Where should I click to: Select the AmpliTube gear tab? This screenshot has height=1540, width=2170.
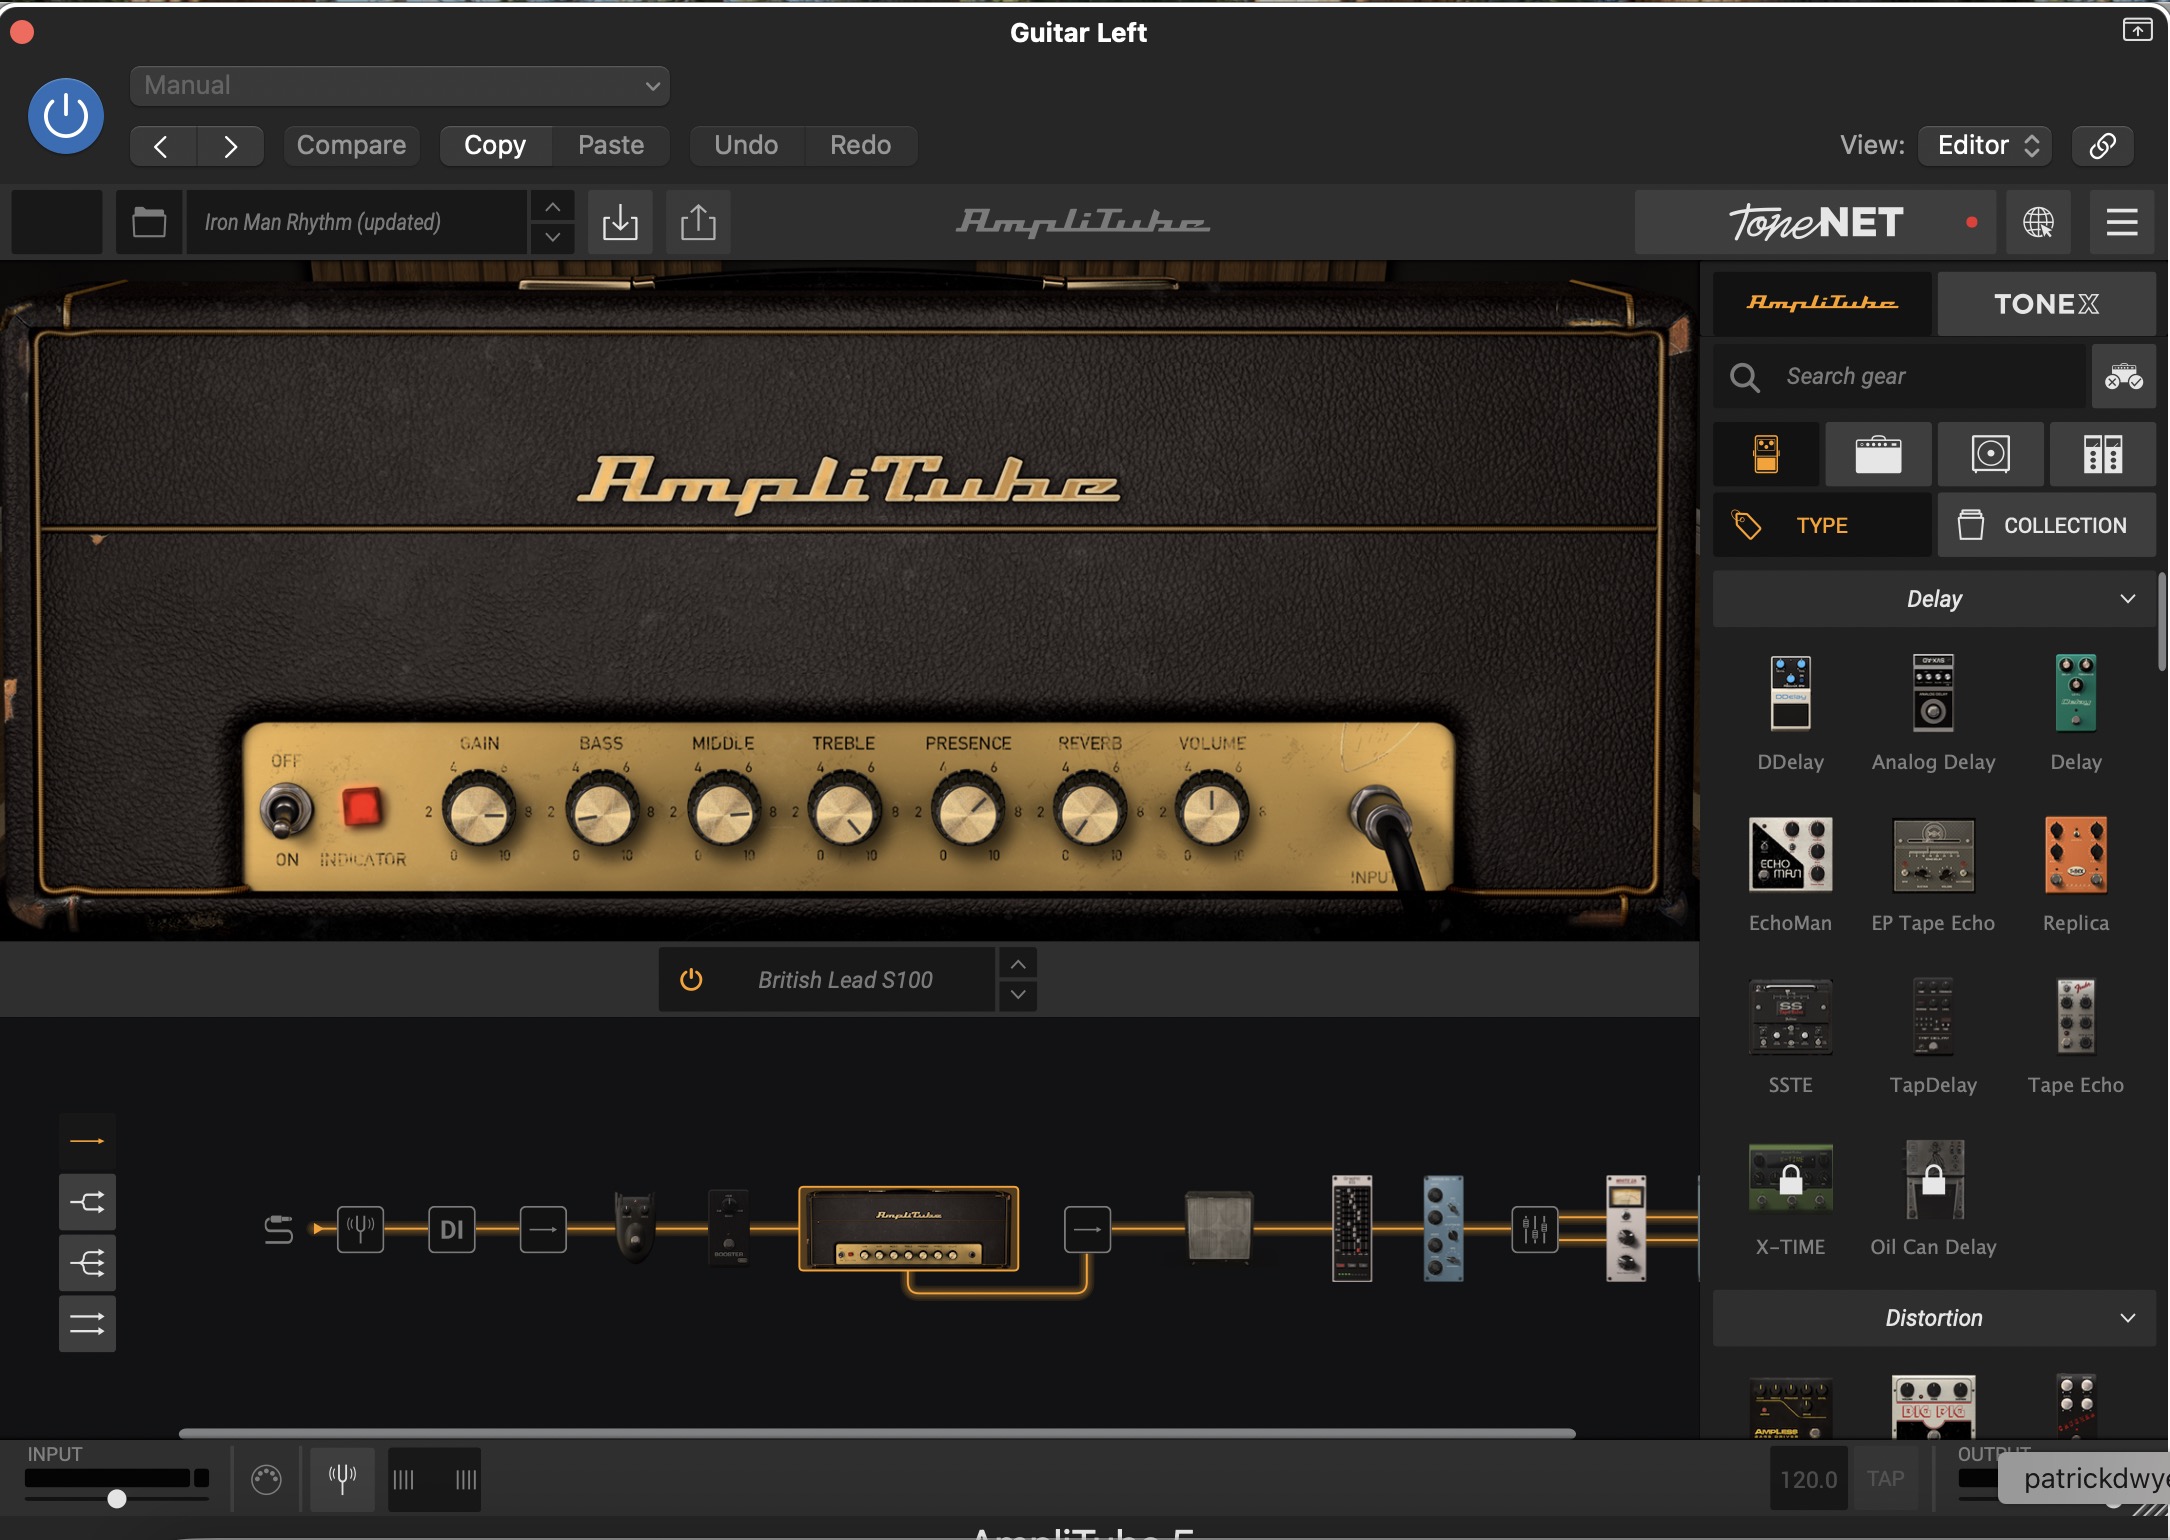1822,303
